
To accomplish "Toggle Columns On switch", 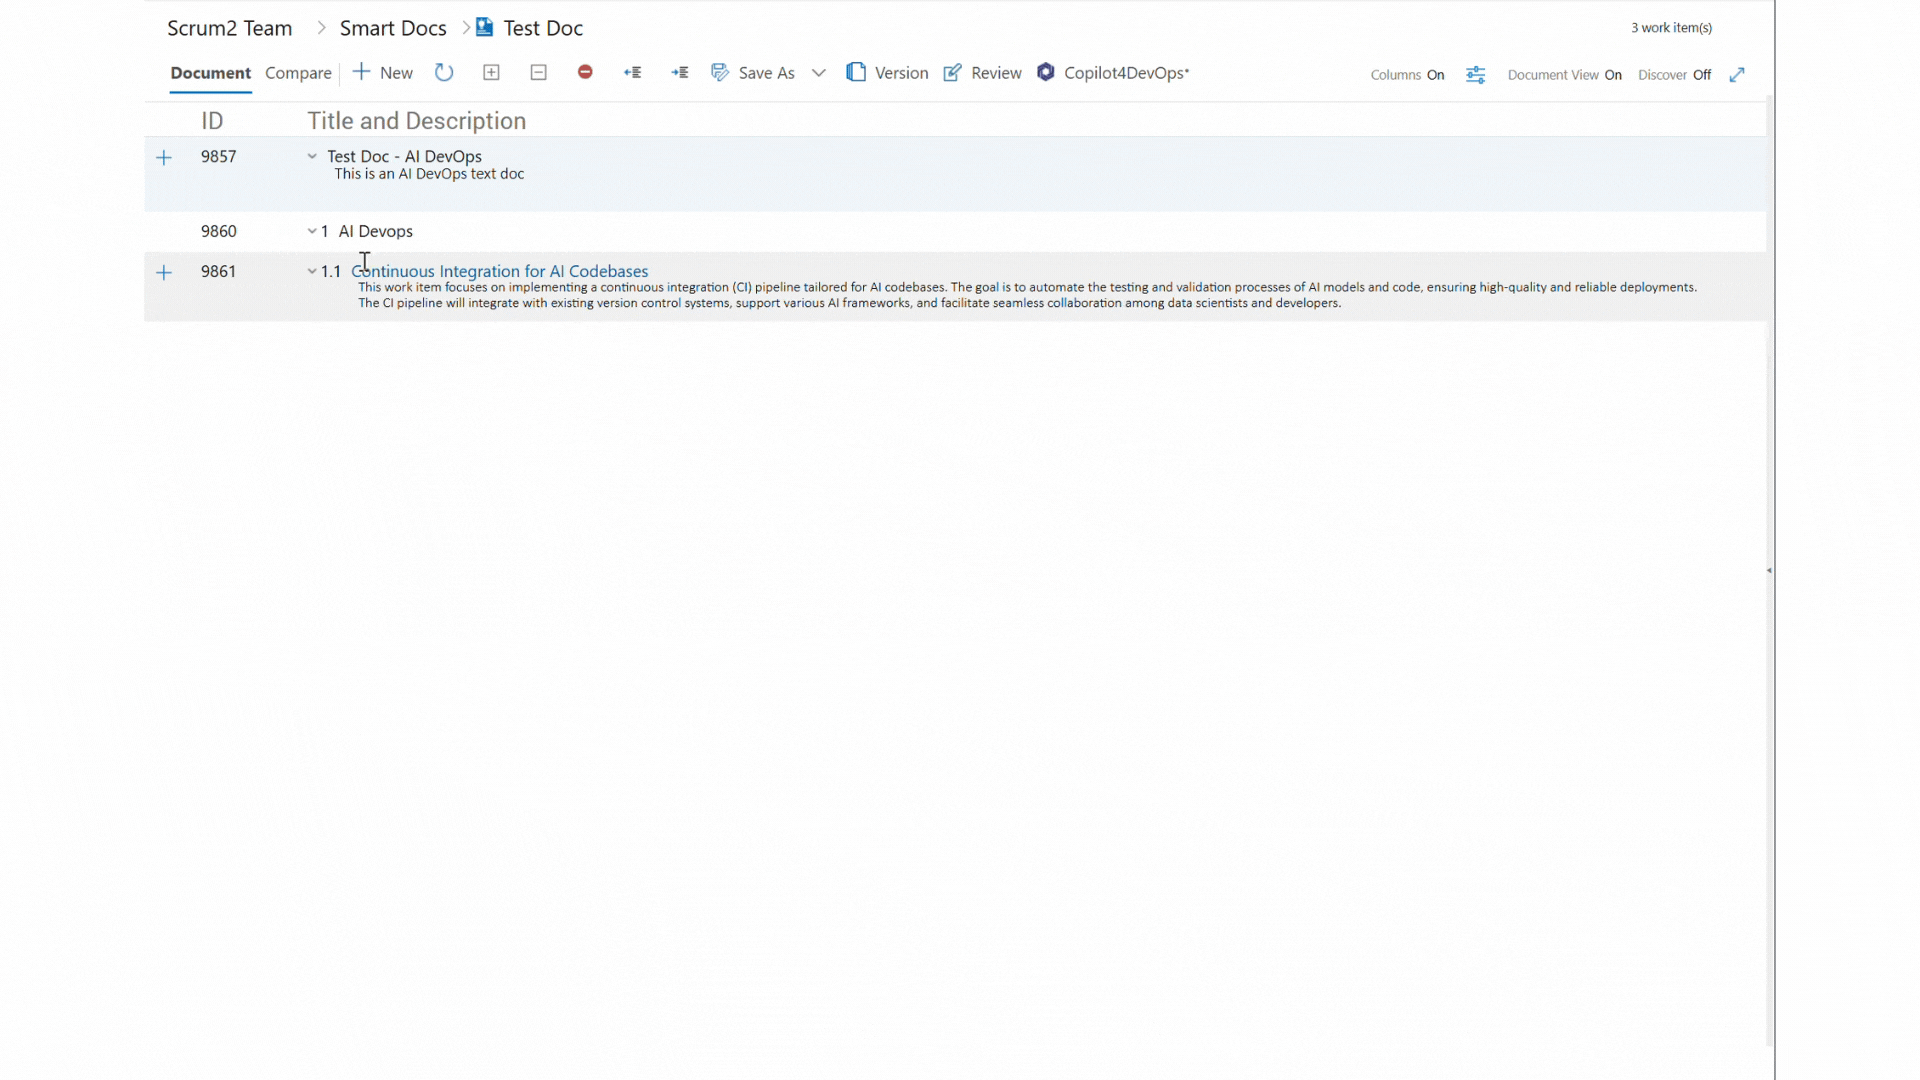I will coord(1407,75).
